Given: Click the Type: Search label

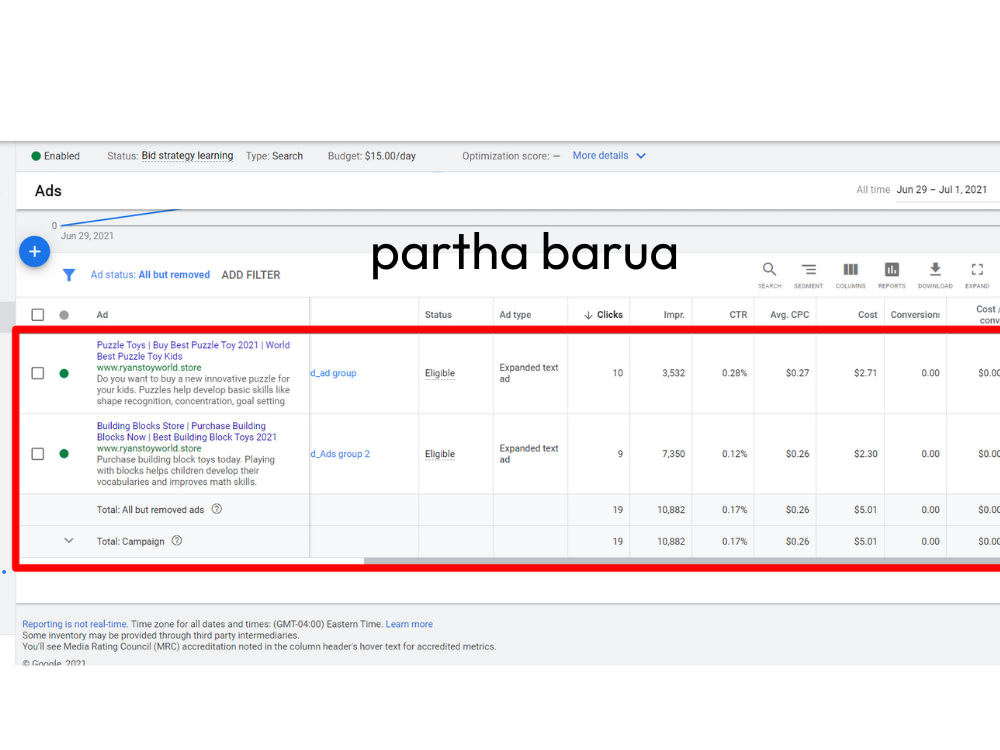Looking at the screenshot, I should (274, 156).
